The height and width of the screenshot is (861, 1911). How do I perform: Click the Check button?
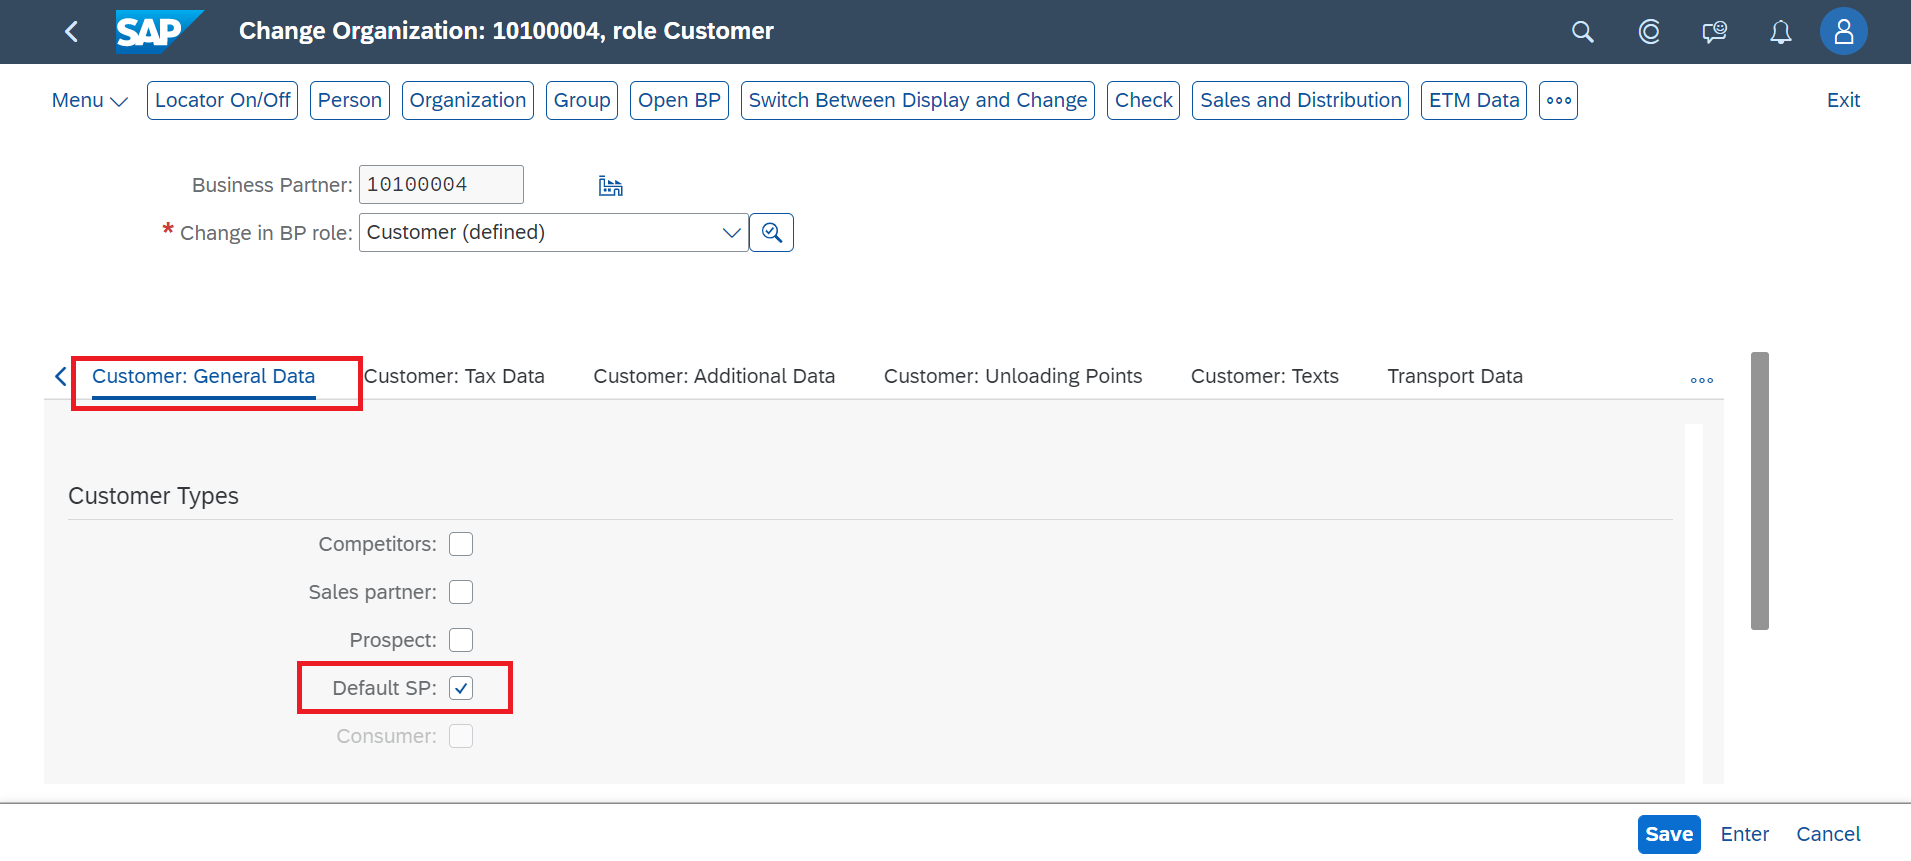pyautogui.click(x=1143, y=100)
